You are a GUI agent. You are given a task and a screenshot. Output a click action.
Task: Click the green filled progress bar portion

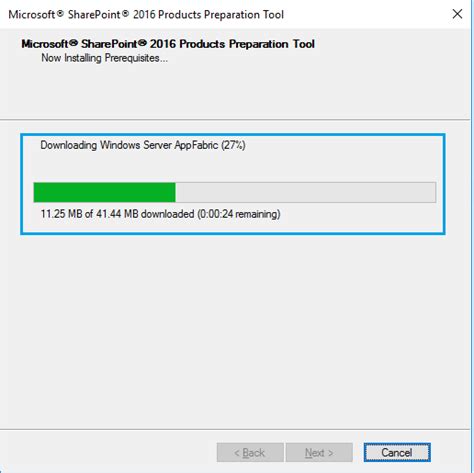pos(104,192)
